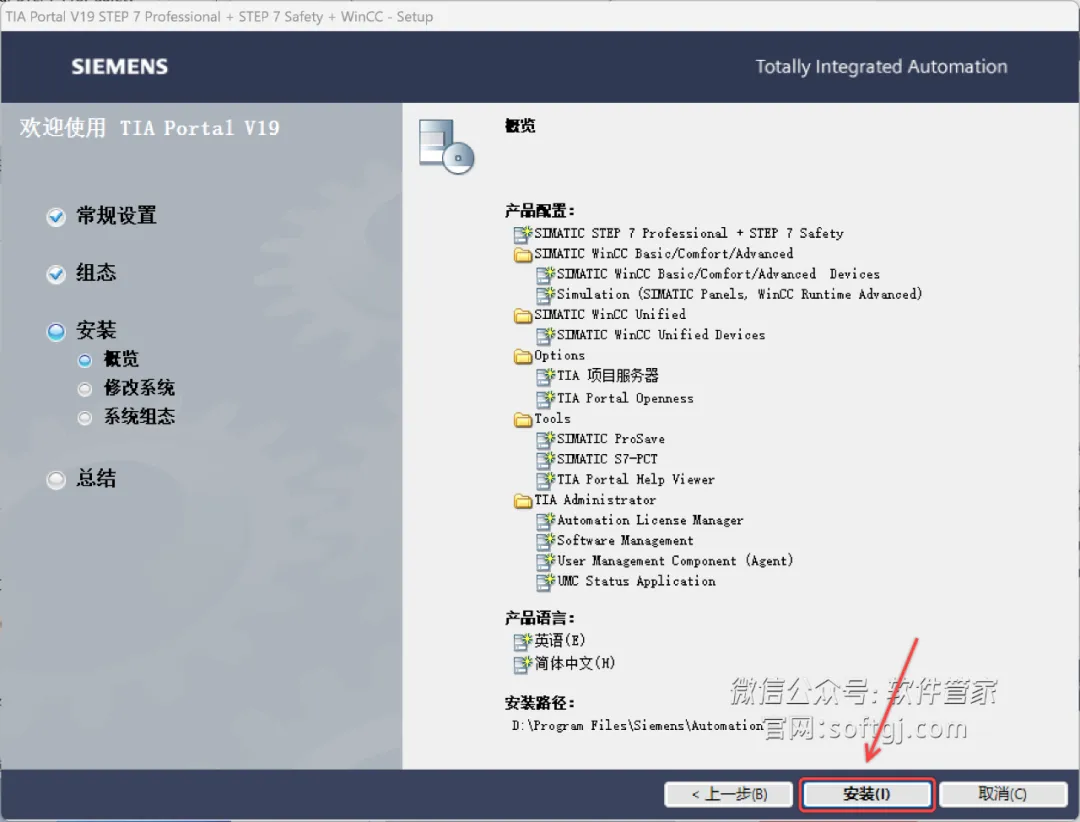Select the 安装 step indicator
This screenshot has height=822, width=1080.
(x=56, y=331)
